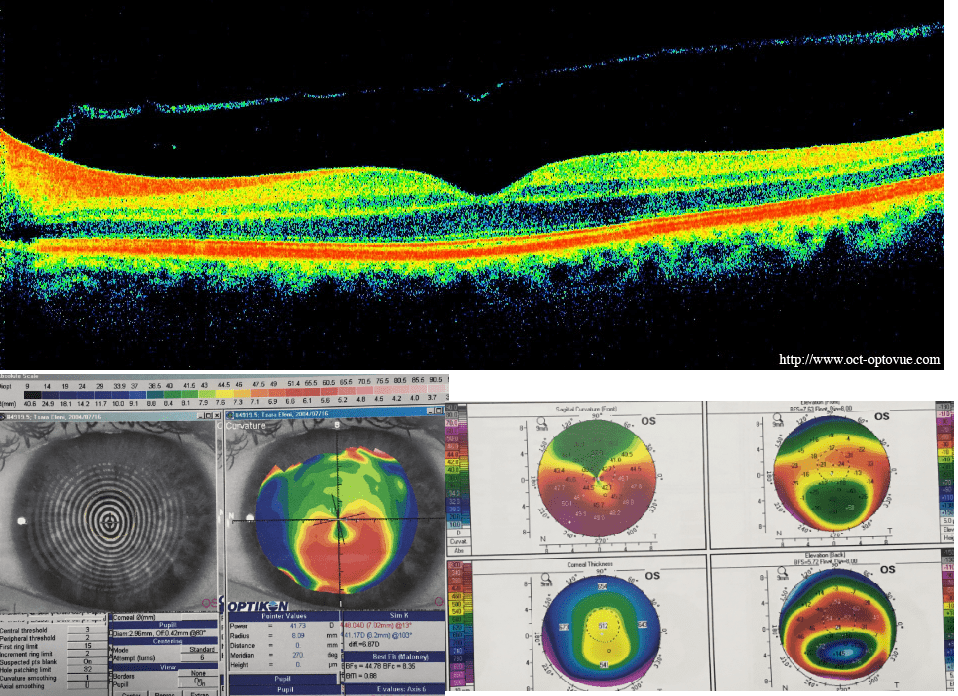Image resolution: width=958 pixels, height=696 pixels.
Task: Click magnifier icon on Elevation Back map
Action: point(783,571)
